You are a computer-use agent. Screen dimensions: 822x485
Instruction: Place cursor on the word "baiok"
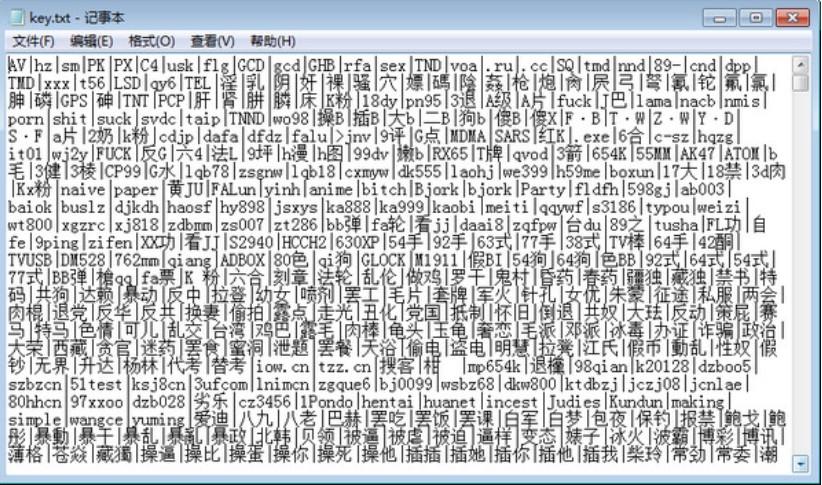(x=29, y=207)
